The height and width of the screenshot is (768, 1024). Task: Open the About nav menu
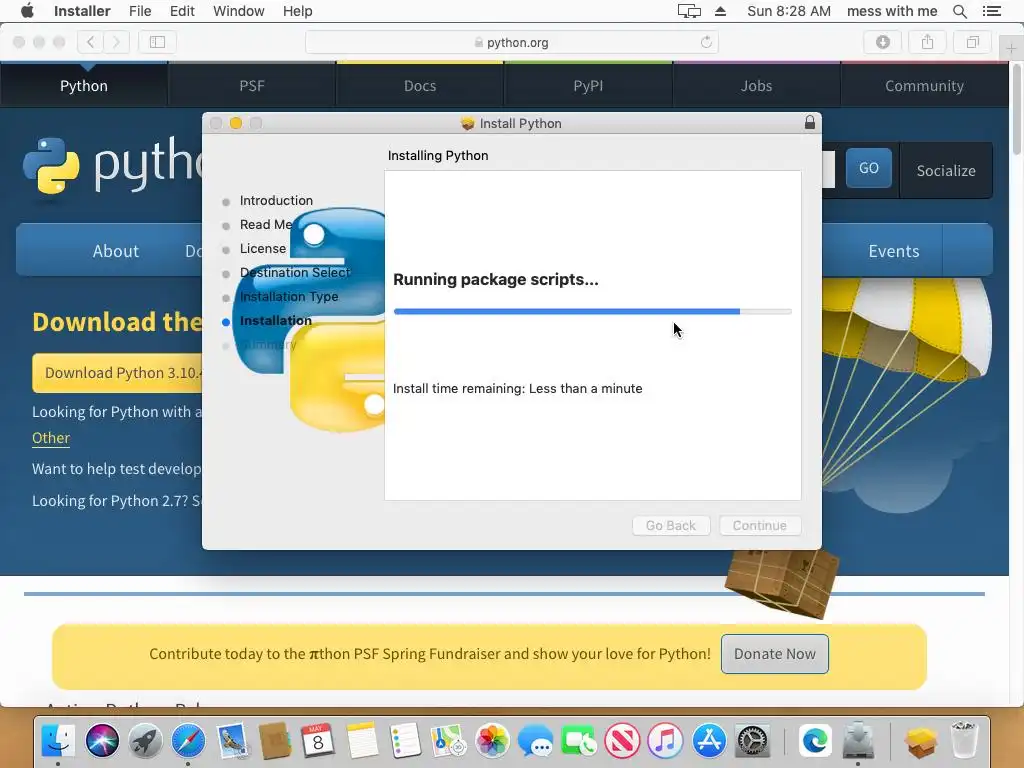click(x=116, y=251)
